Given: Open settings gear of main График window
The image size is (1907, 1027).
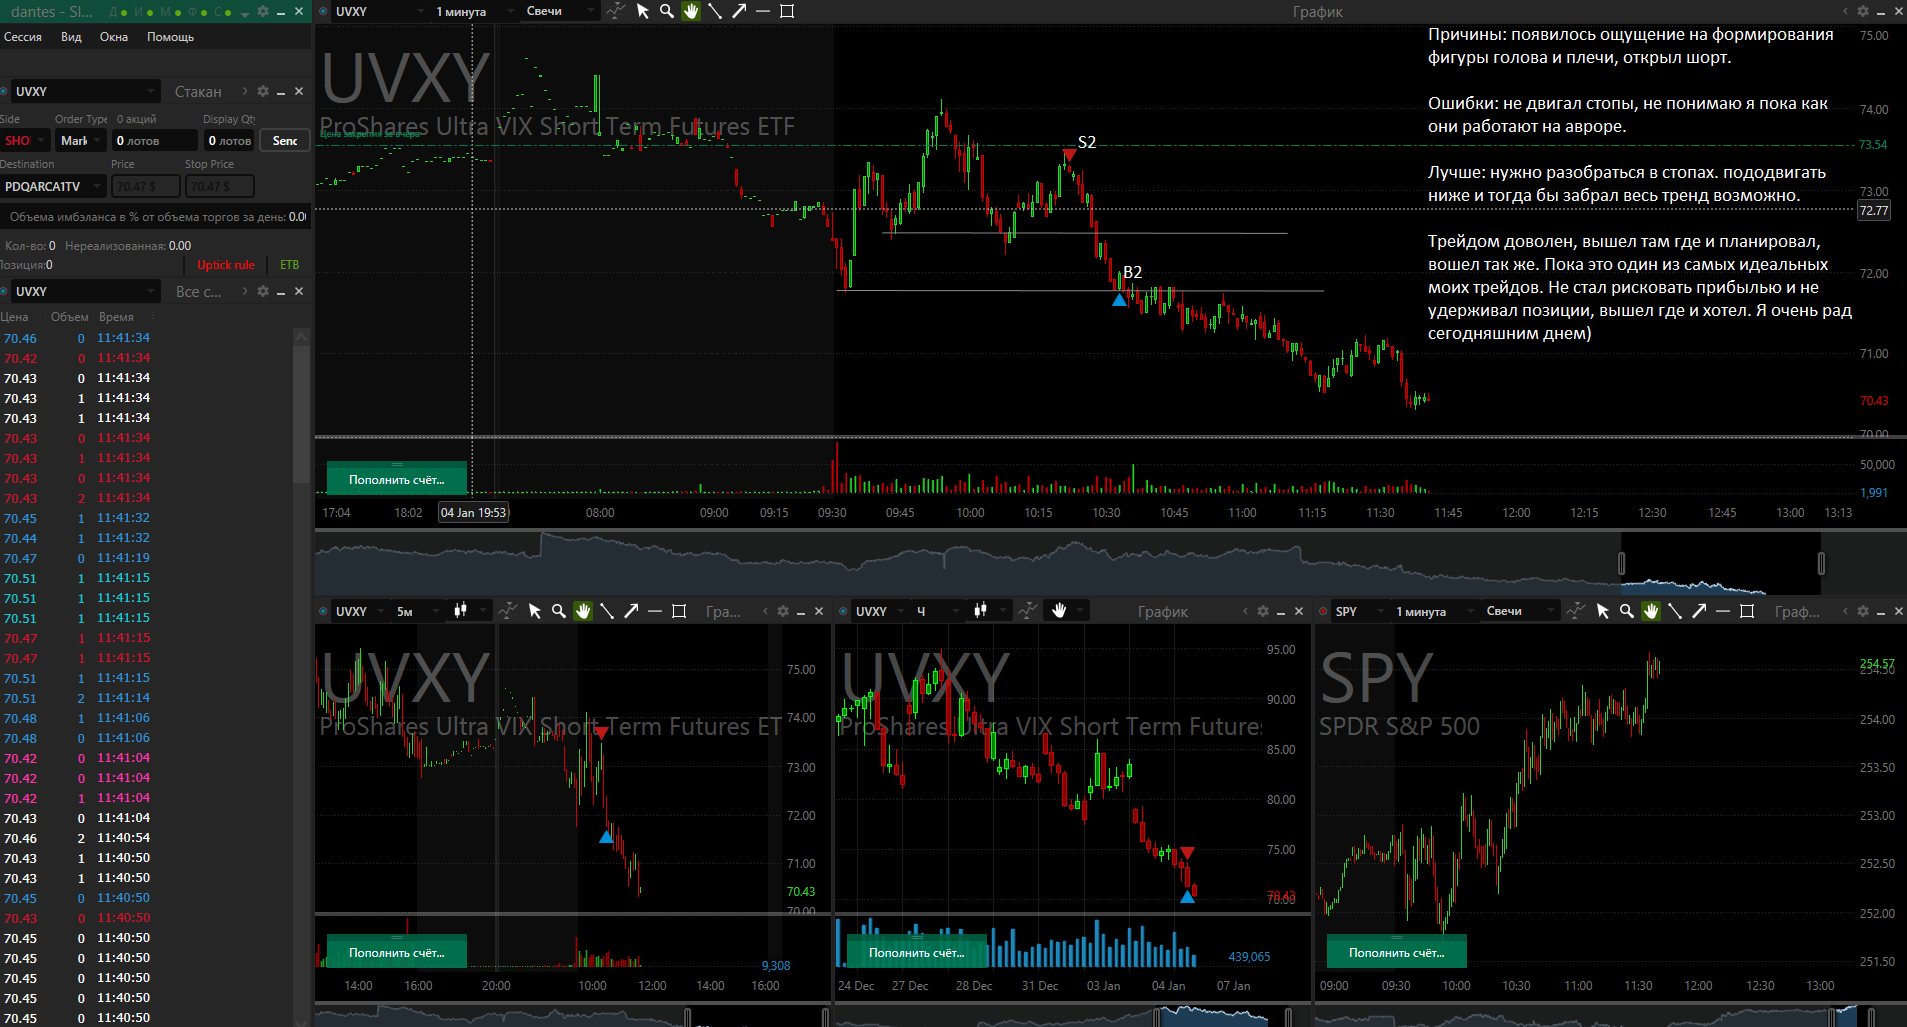Looking at the screenshot, I should coord(1863,11).
